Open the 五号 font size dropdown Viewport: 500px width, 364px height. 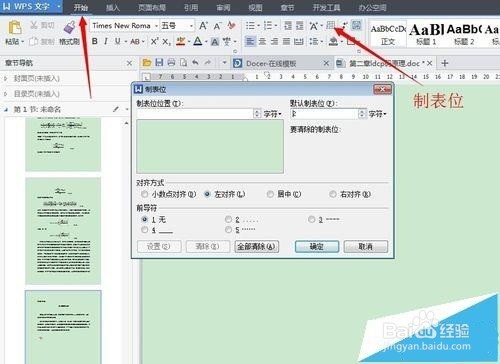[191, 26]
